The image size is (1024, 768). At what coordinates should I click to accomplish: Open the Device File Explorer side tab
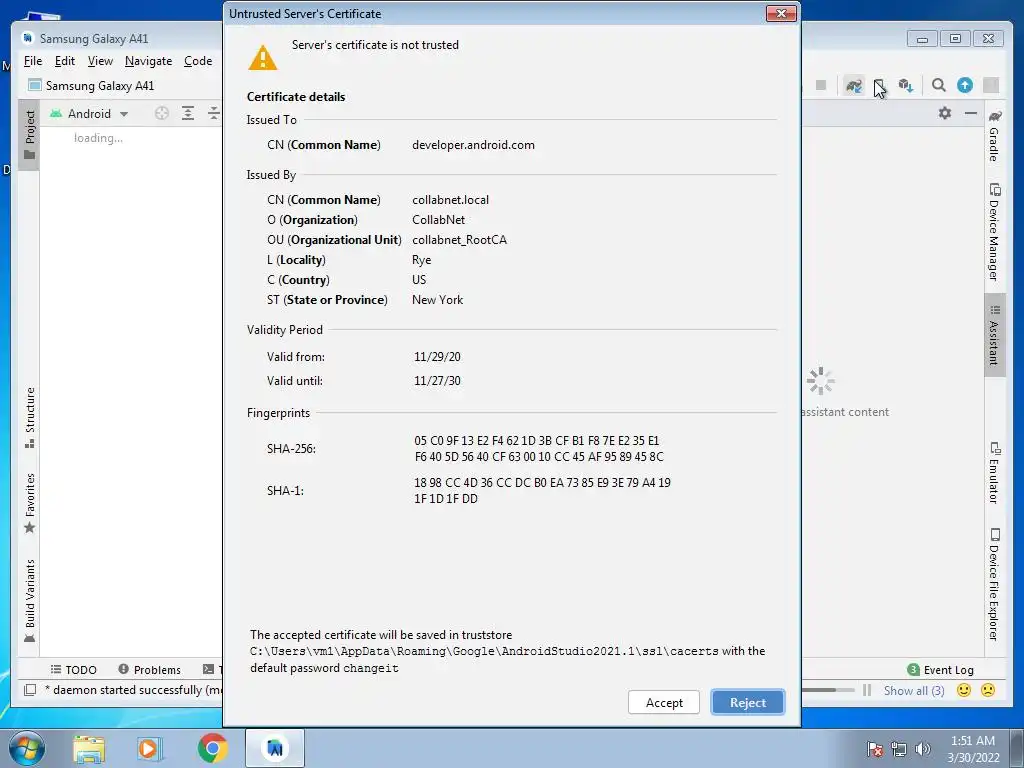[994, 584]
